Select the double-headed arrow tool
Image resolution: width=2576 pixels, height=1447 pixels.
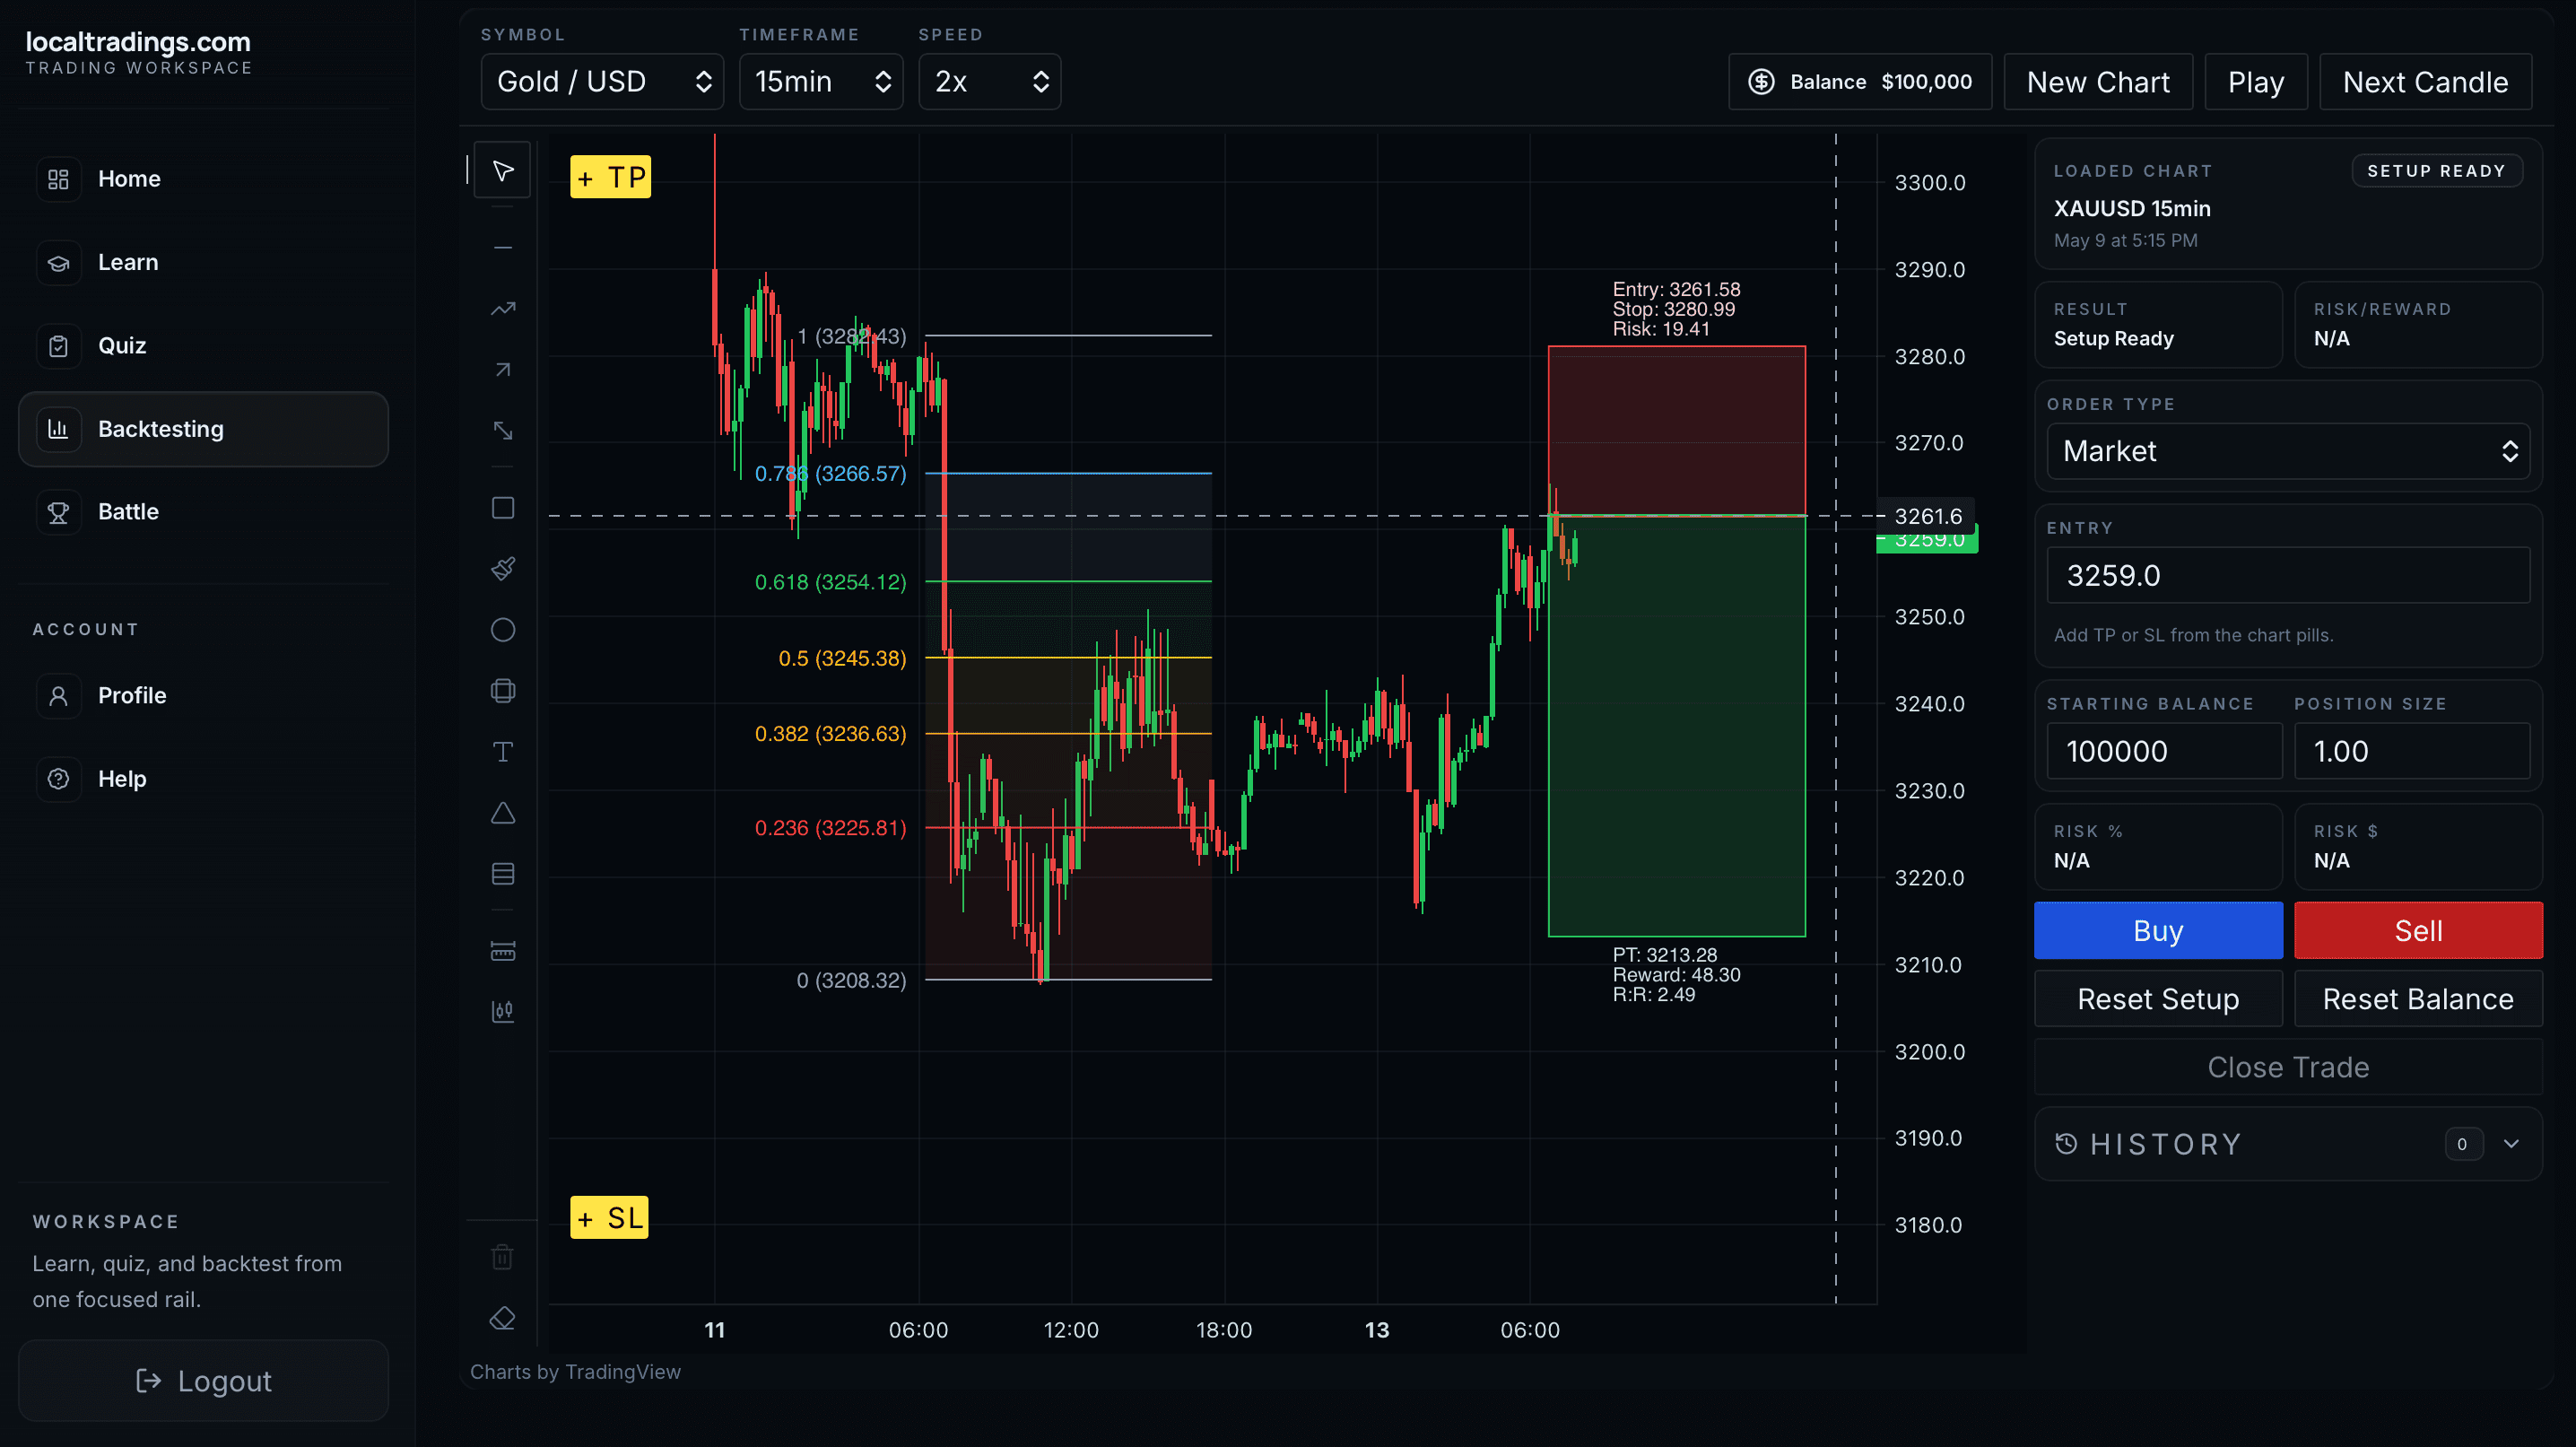[x=502, y=430]
